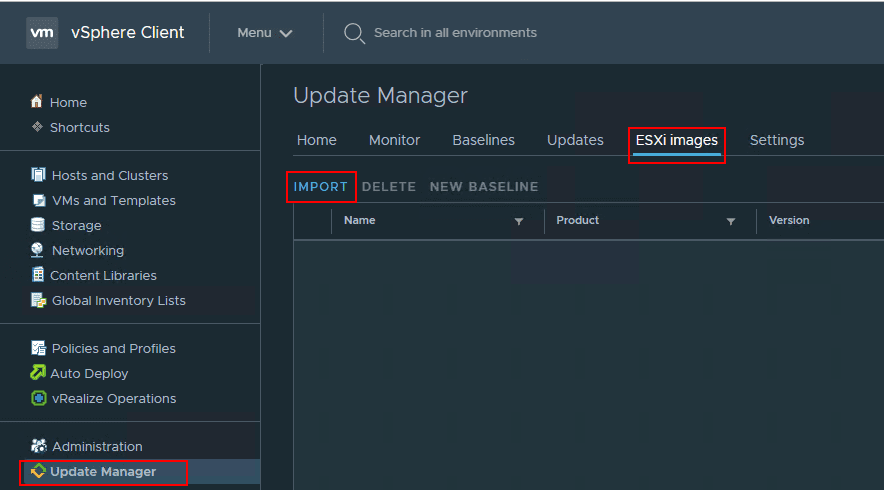Click the Administration people icon

pyautogui.click(x=38, y=446)
